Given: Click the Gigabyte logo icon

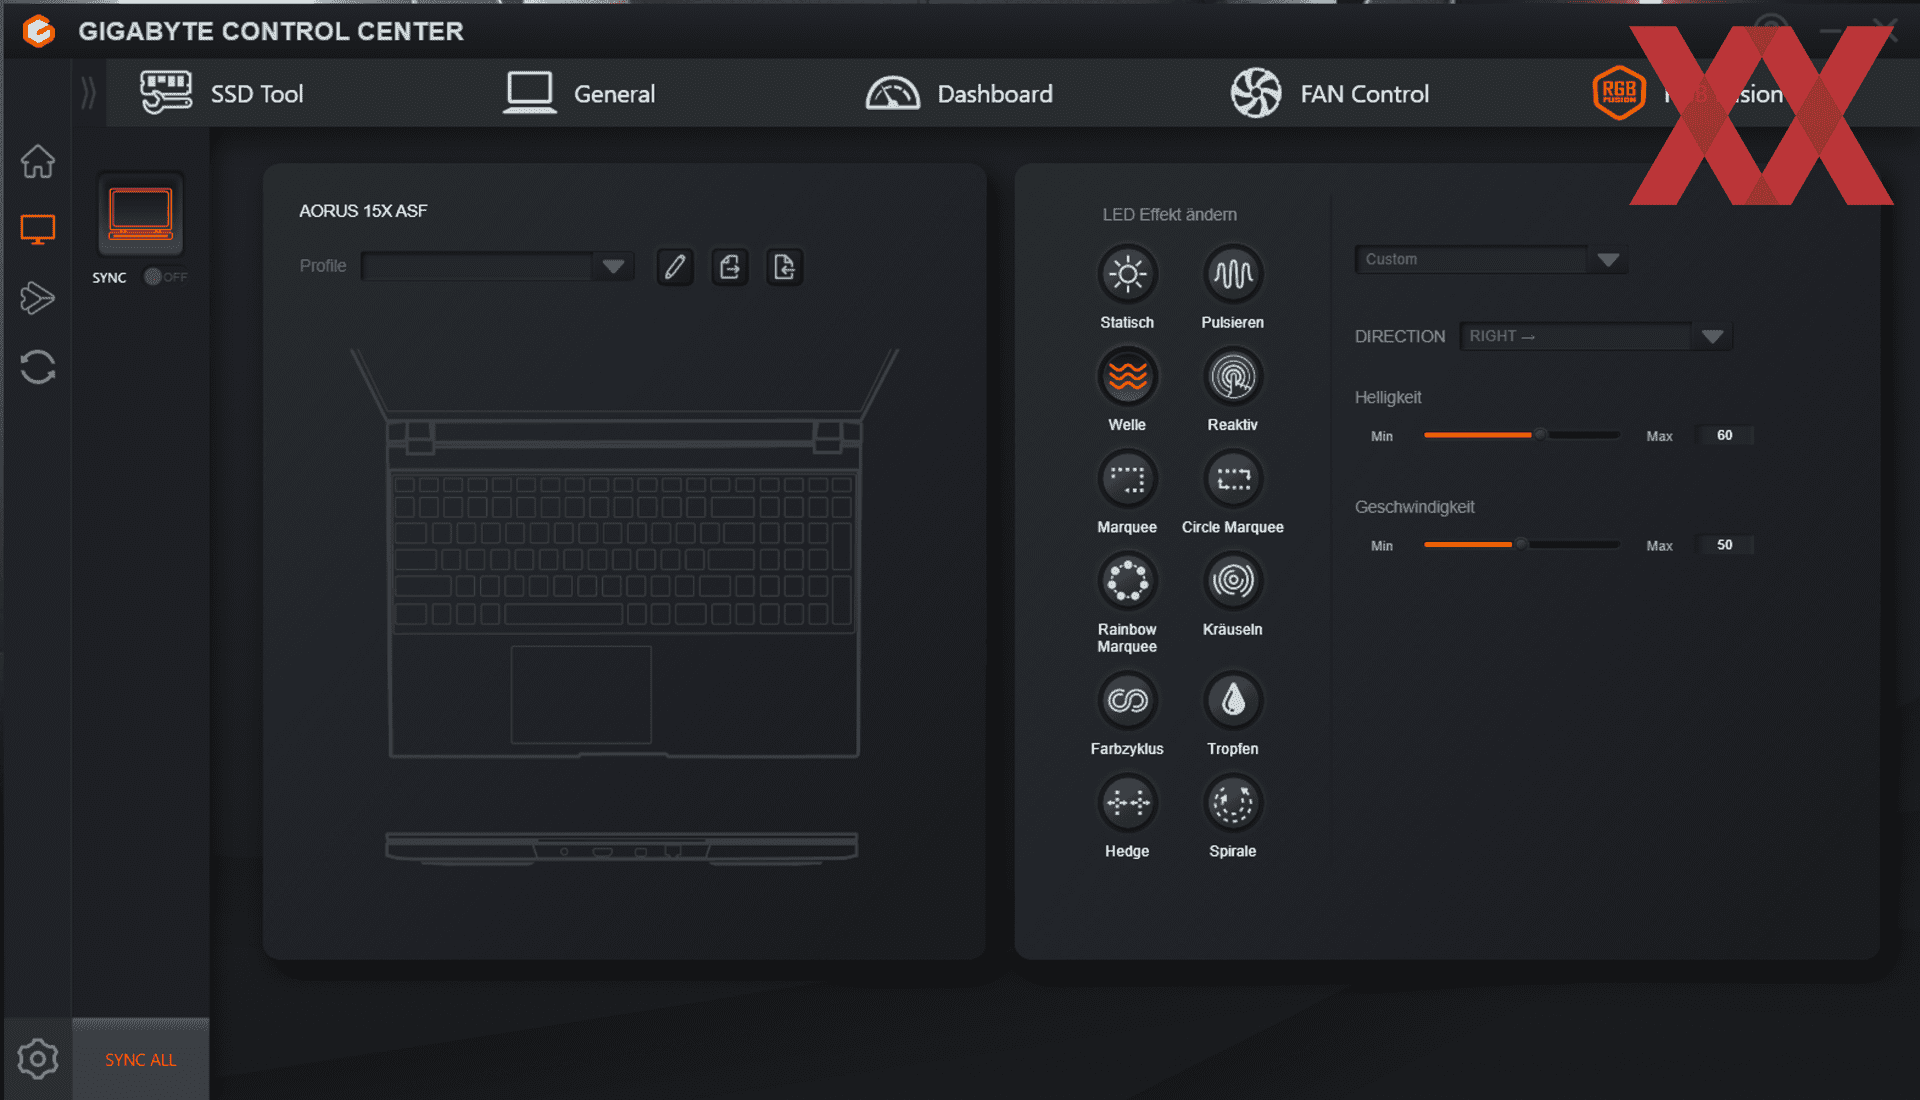Looking at the screenshot, I should [x=39, y=31].
